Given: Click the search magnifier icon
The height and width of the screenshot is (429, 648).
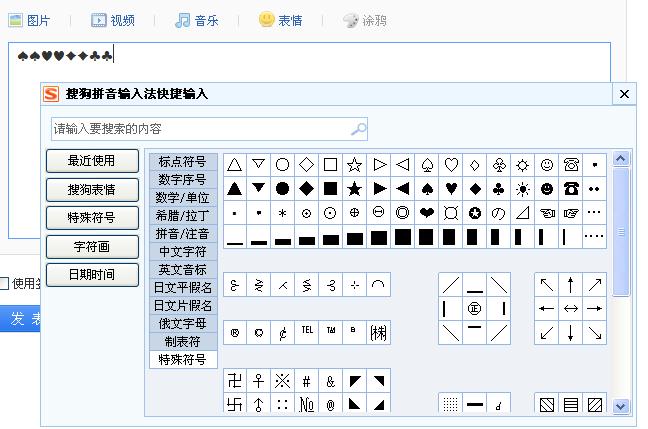Looking at the screenshot, I should [x=358, y=129].
